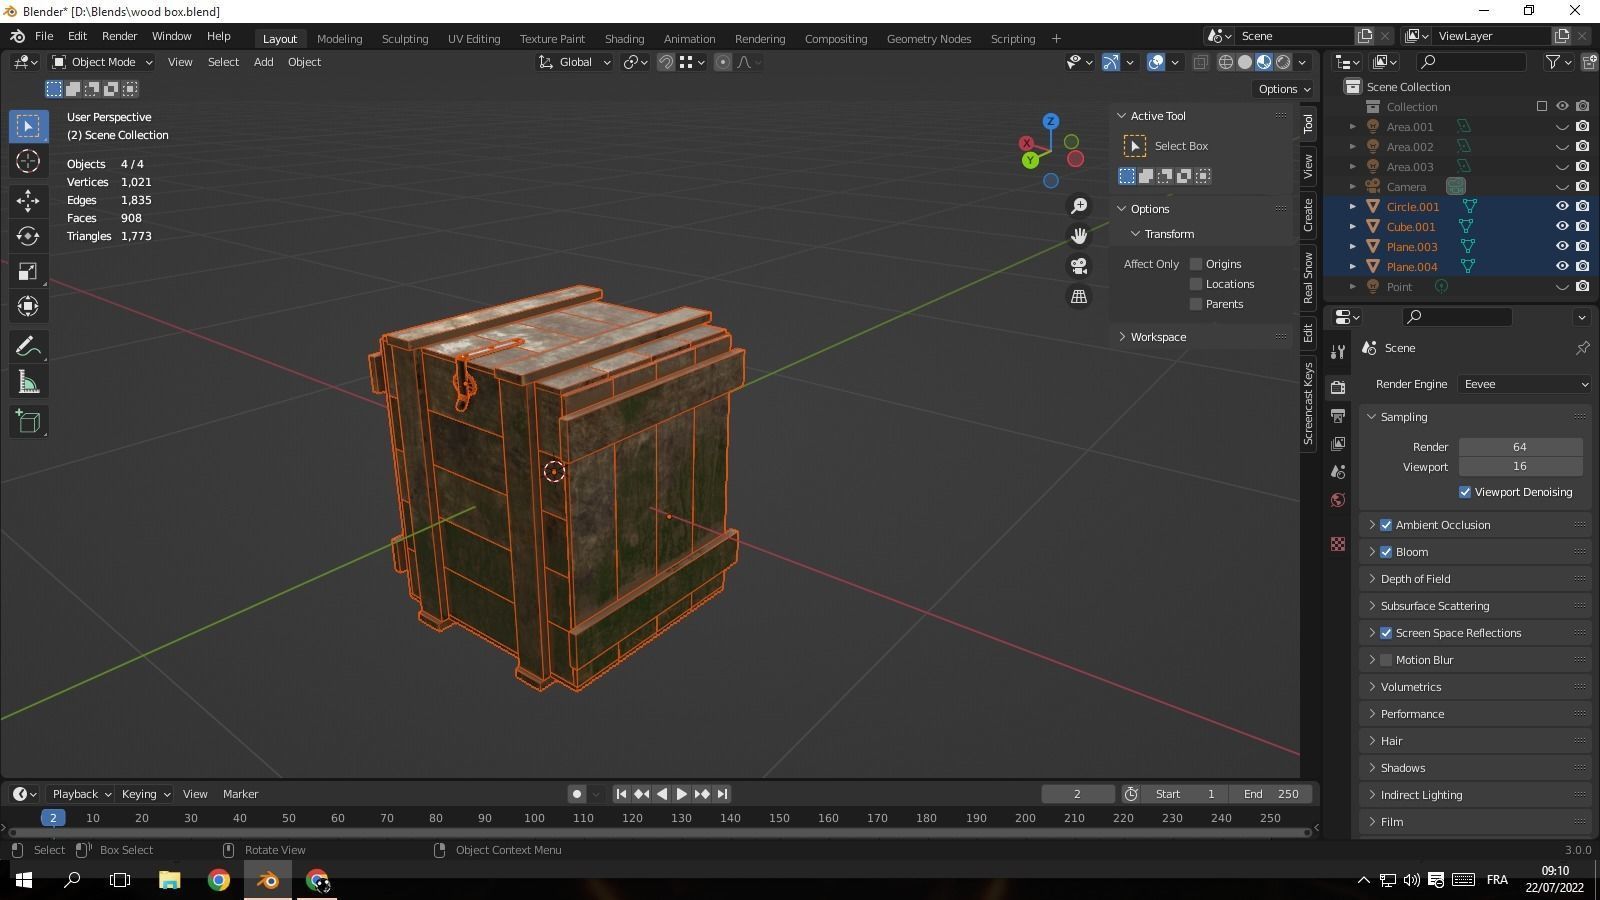The width and height of the screenshot is (1600, 900).
Task: Play the animation forward
Action: 682,794
